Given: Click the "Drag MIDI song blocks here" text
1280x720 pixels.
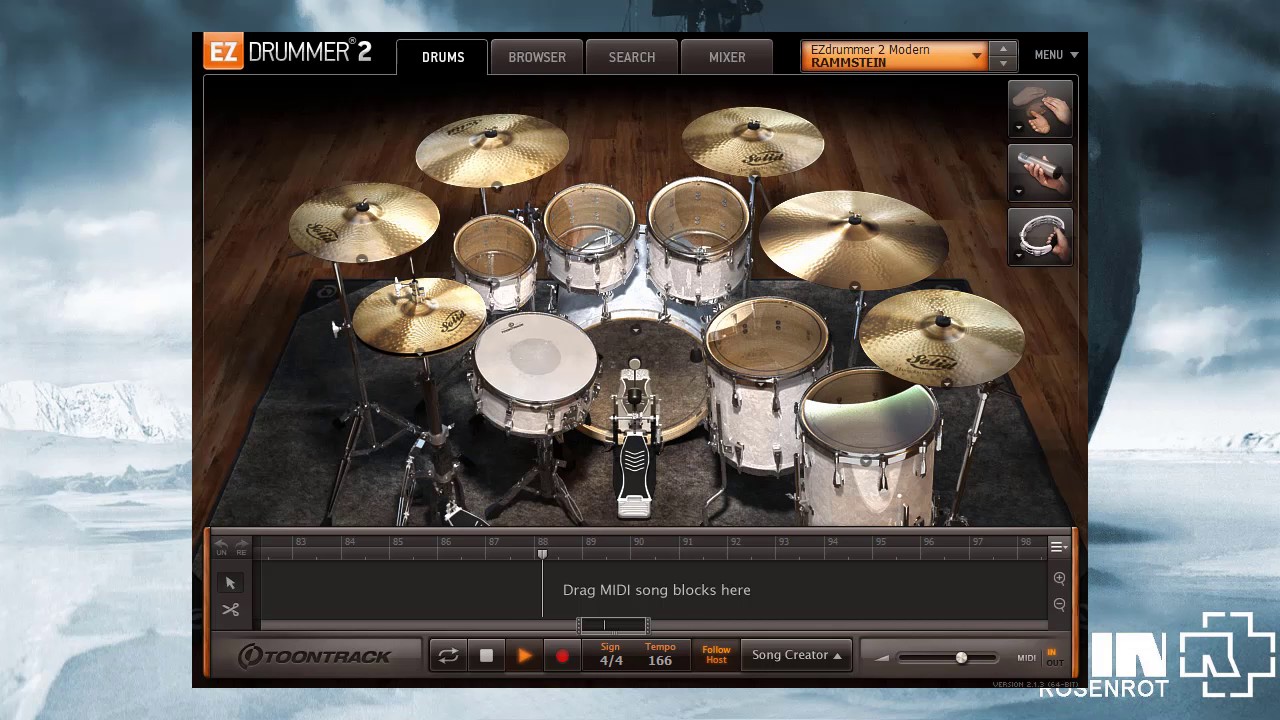Looking at the screenshot, I should tap(656, 590).
